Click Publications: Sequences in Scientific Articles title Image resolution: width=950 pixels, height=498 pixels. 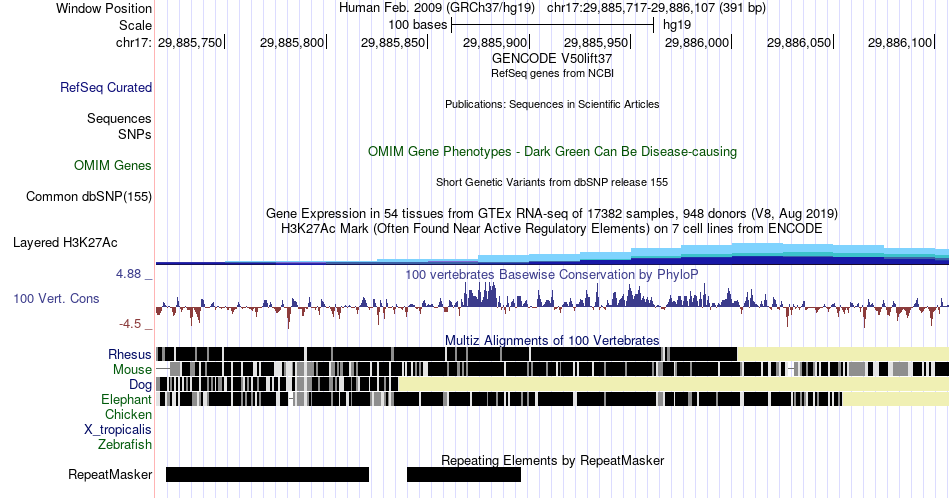tap(552, 104)
